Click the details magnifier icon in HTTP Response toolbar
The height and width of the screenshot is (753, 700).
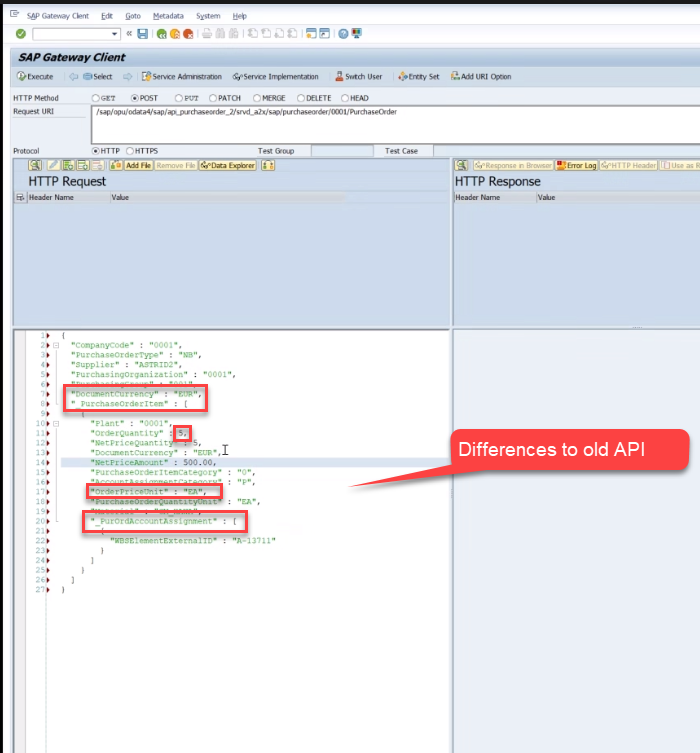point(461,165)
